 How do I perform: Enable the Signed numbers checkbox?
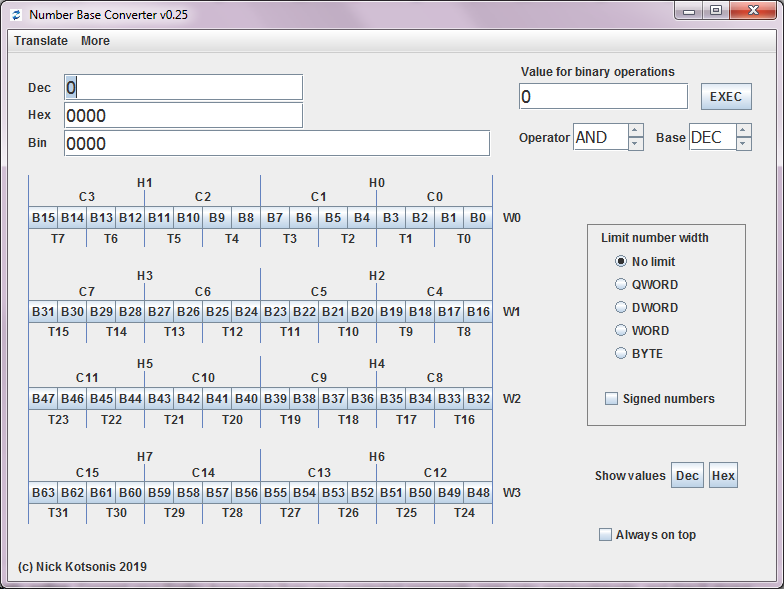(x=611, y=399)
